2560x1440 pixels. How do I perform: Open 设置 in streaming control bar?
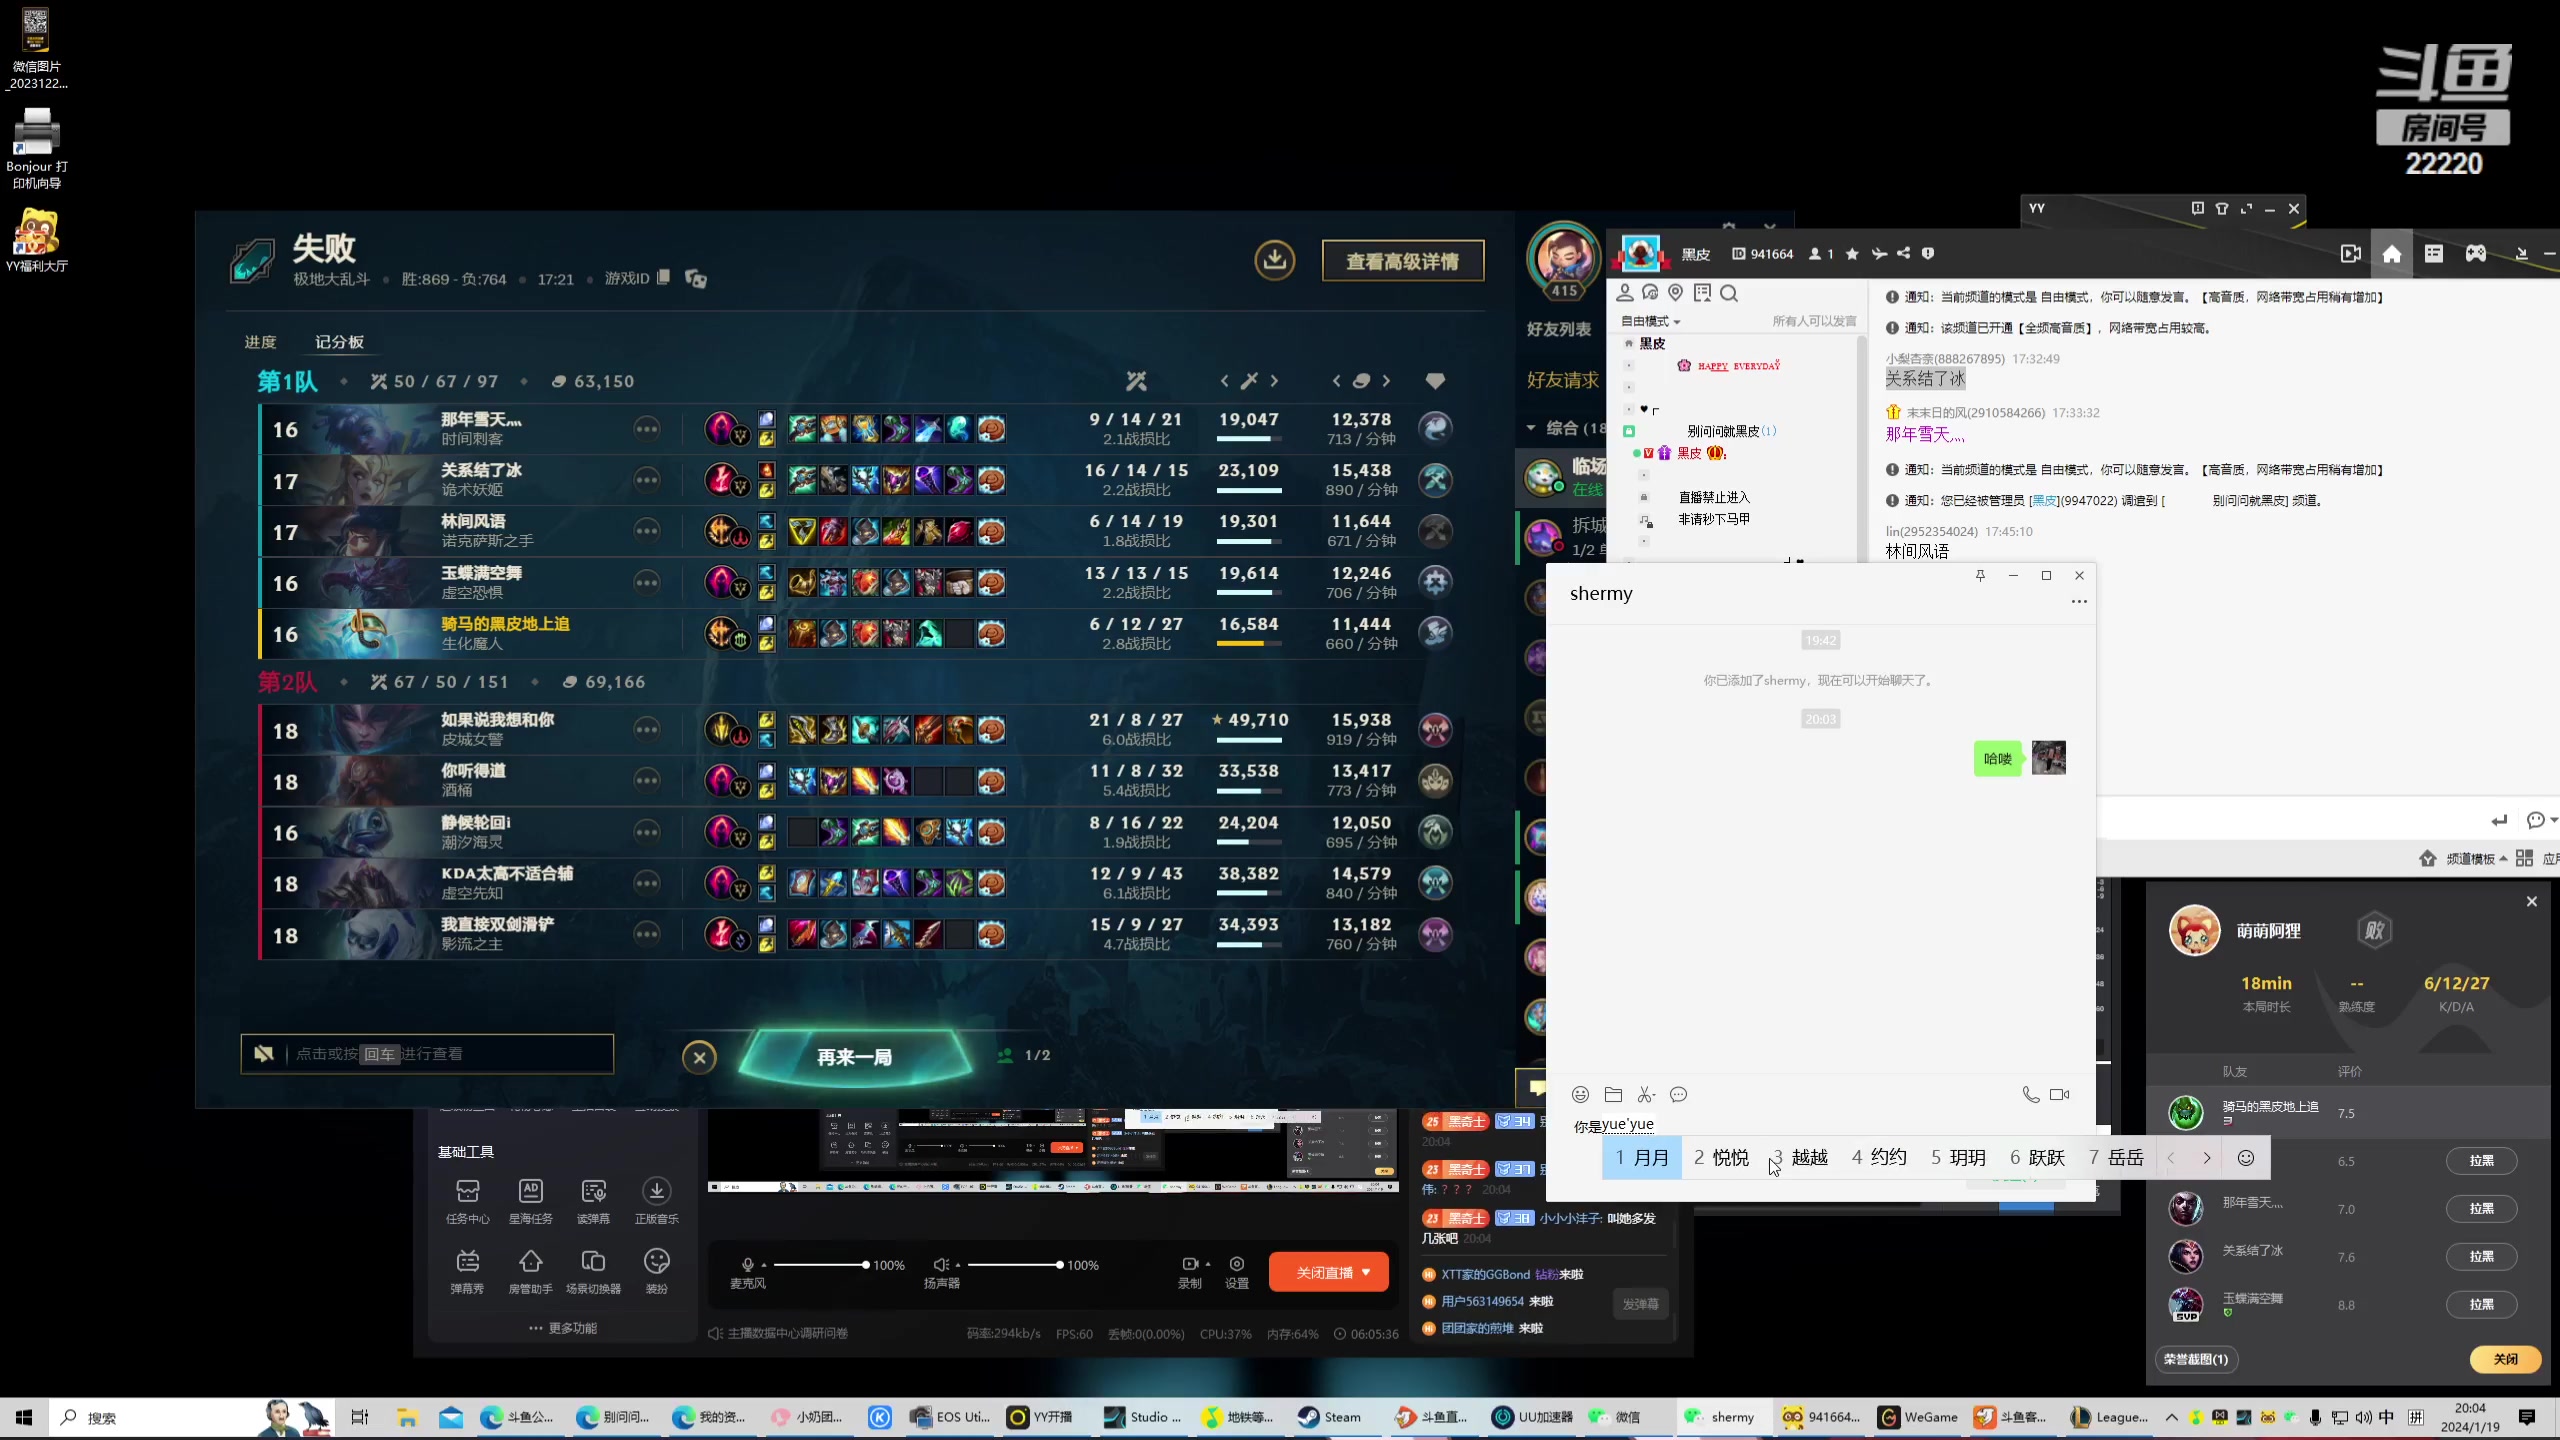1237,1272
